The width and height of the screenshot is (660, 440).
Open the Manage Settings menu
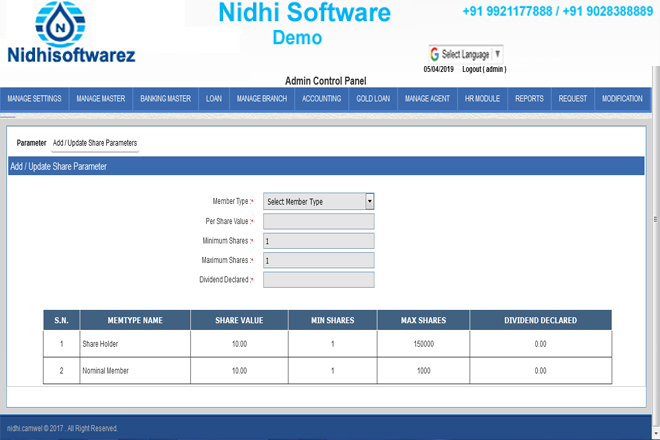(35, 99)
